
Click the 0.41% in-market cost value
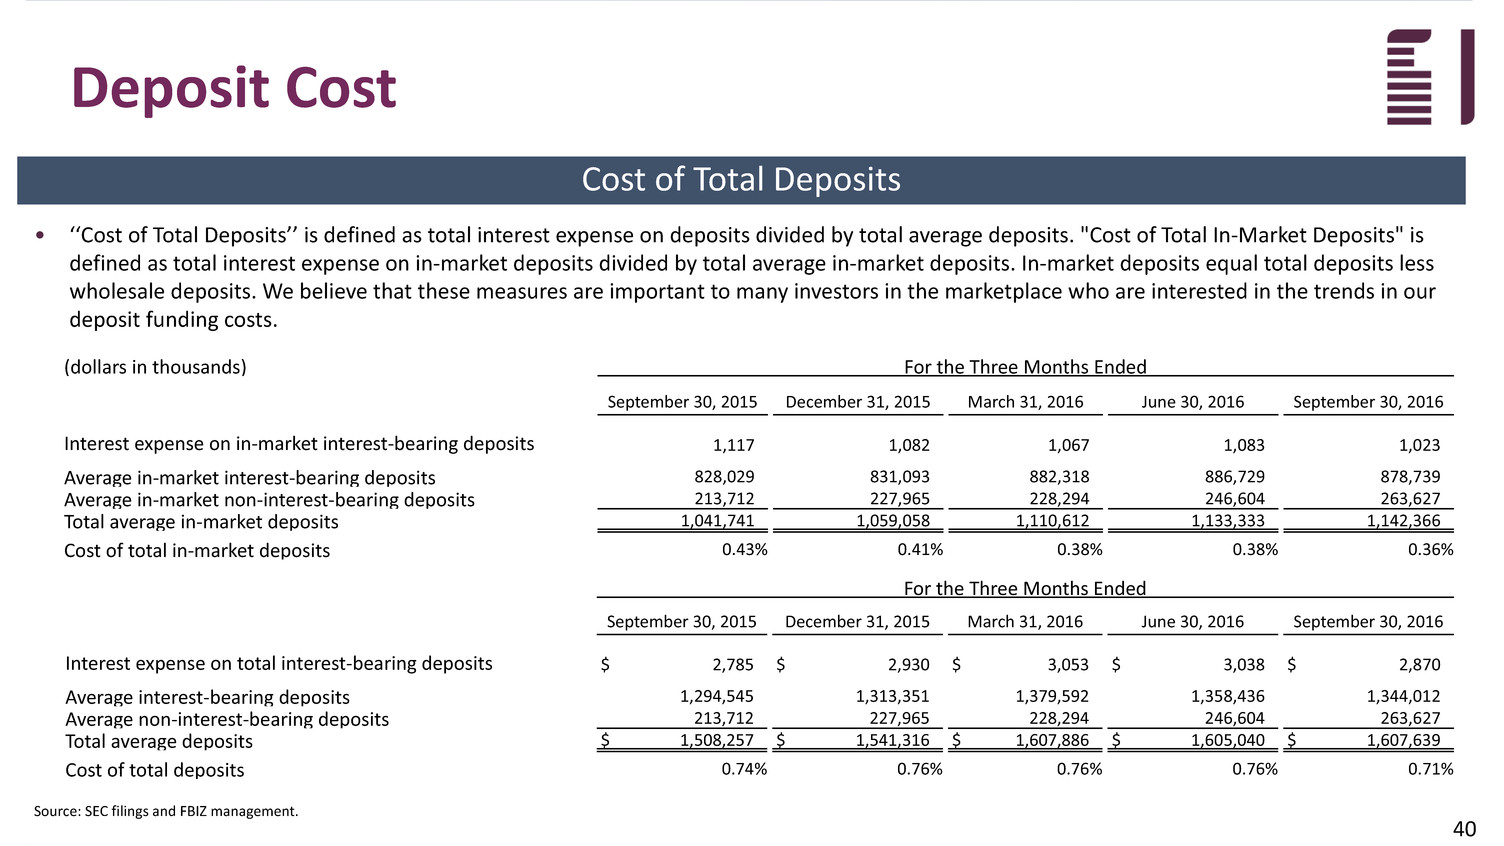[920, 550]
